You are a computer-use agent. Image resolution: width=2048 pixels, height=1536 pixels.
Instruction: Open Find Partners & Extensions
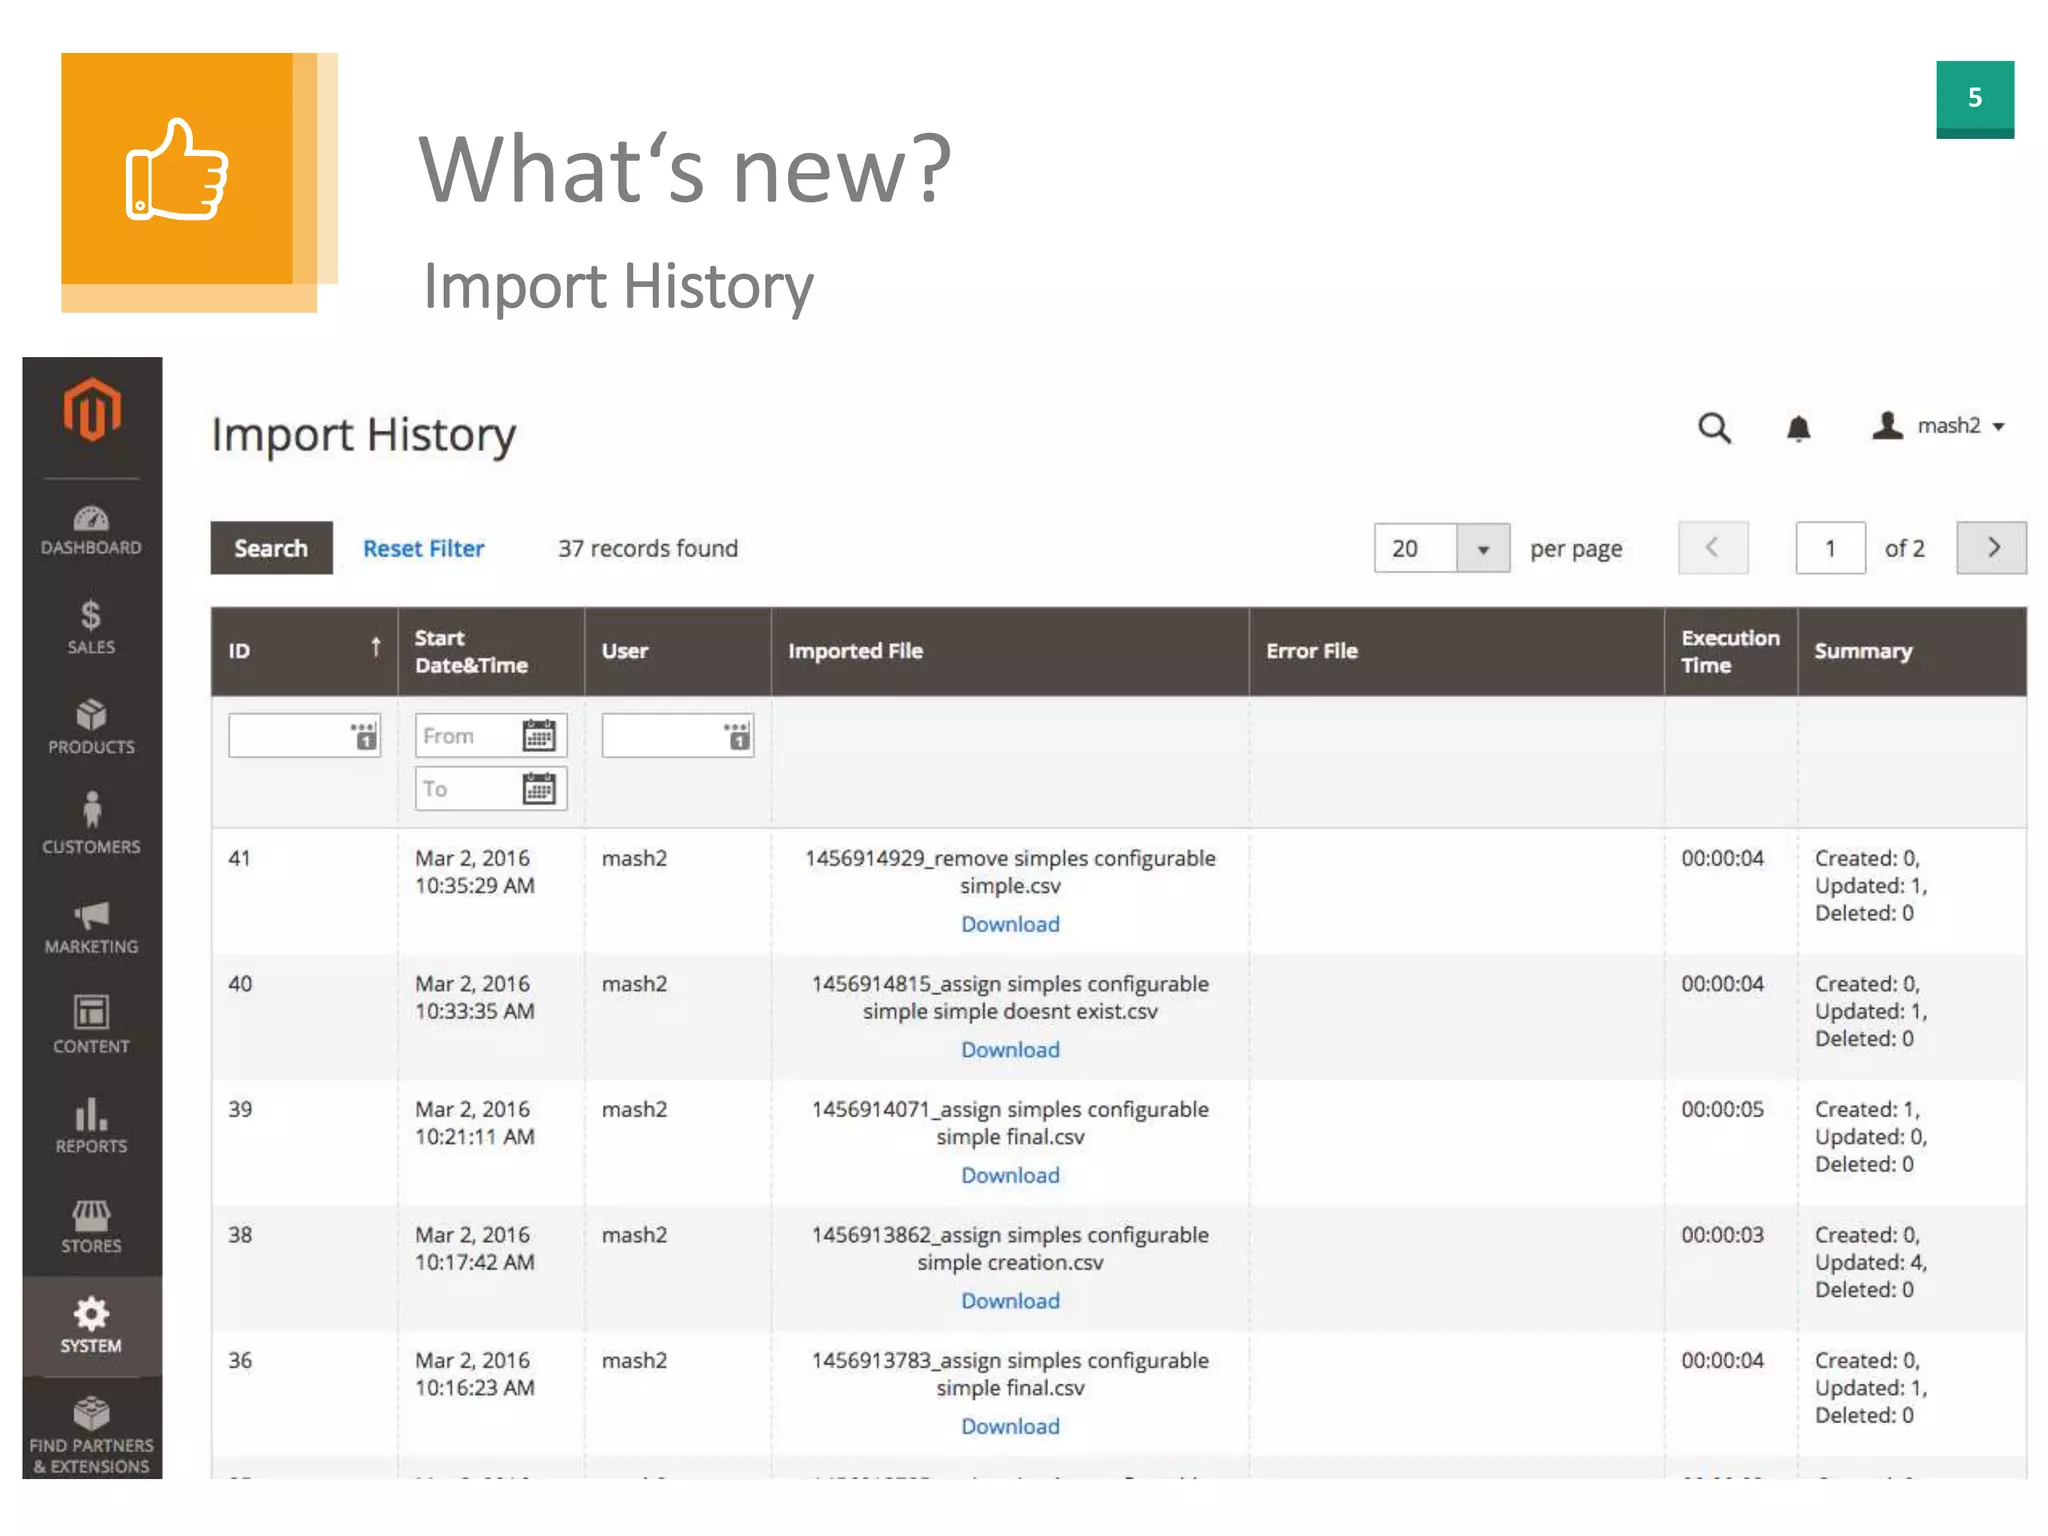pos(91,1436)
